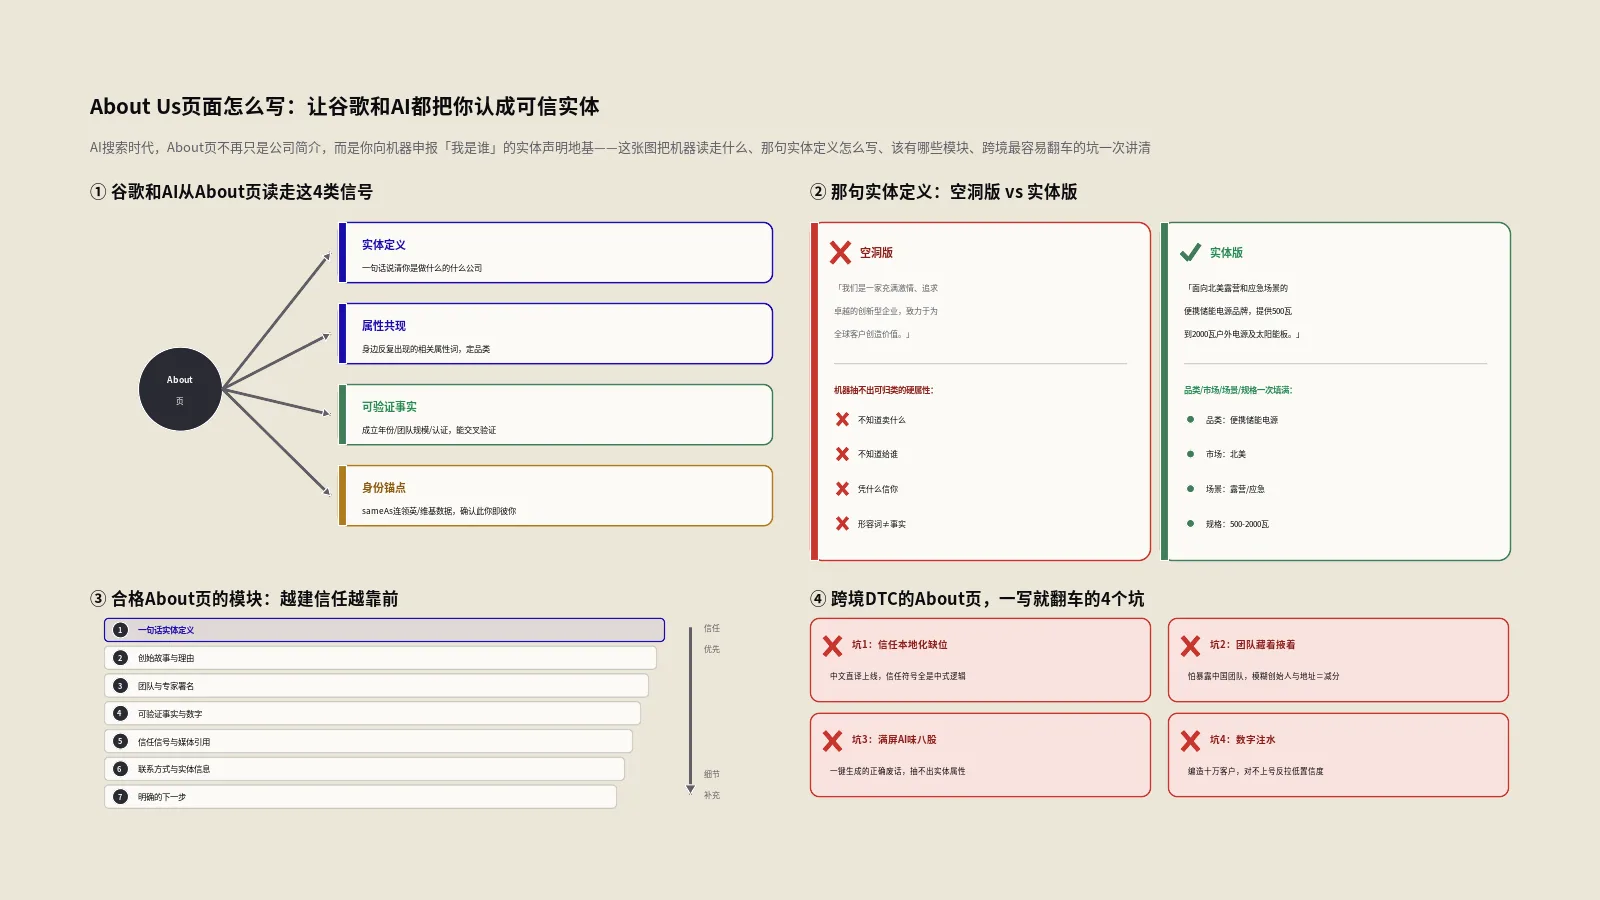Click the 信任优先 label above the arrow
This screenshot has height=900, width=1600.
coord(711,639)
